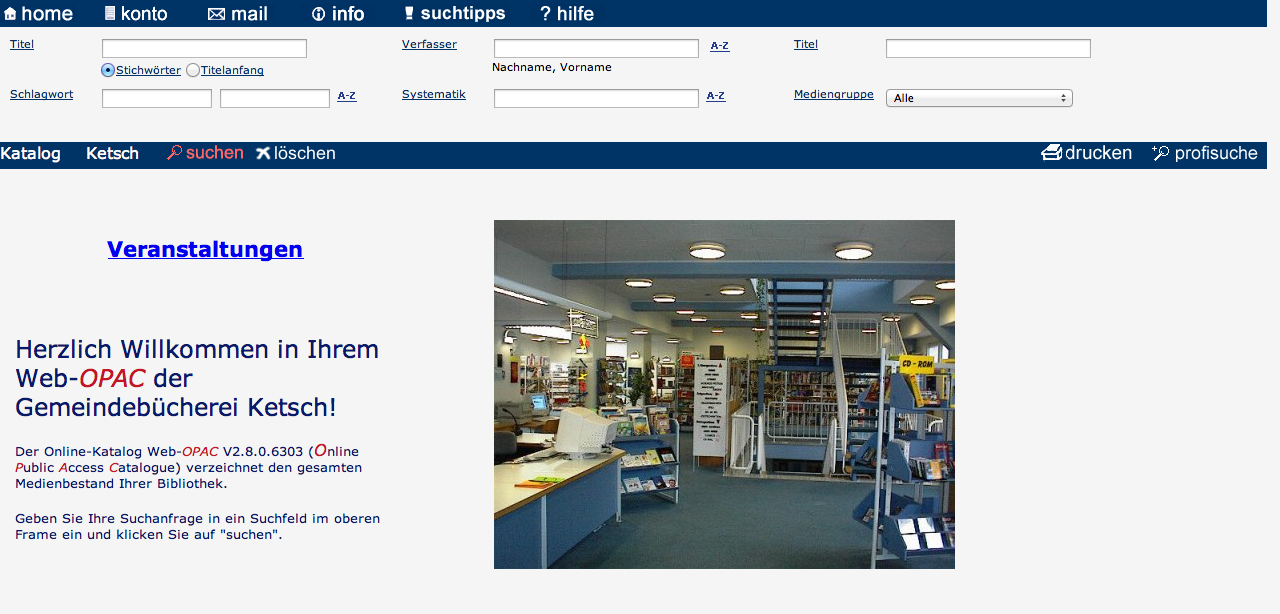Select the Stichwörter radio button

pos(108,70)
